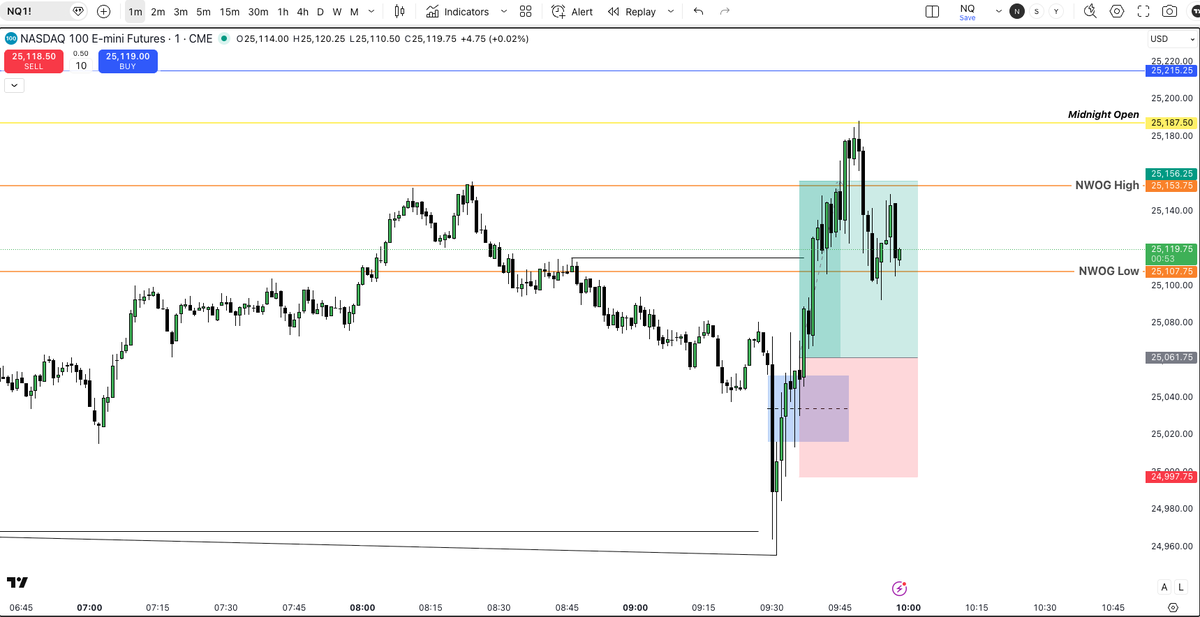Add a symbol with the plus circle icon
Viewport: 1200px width, 617px height.
coord(104,12)
